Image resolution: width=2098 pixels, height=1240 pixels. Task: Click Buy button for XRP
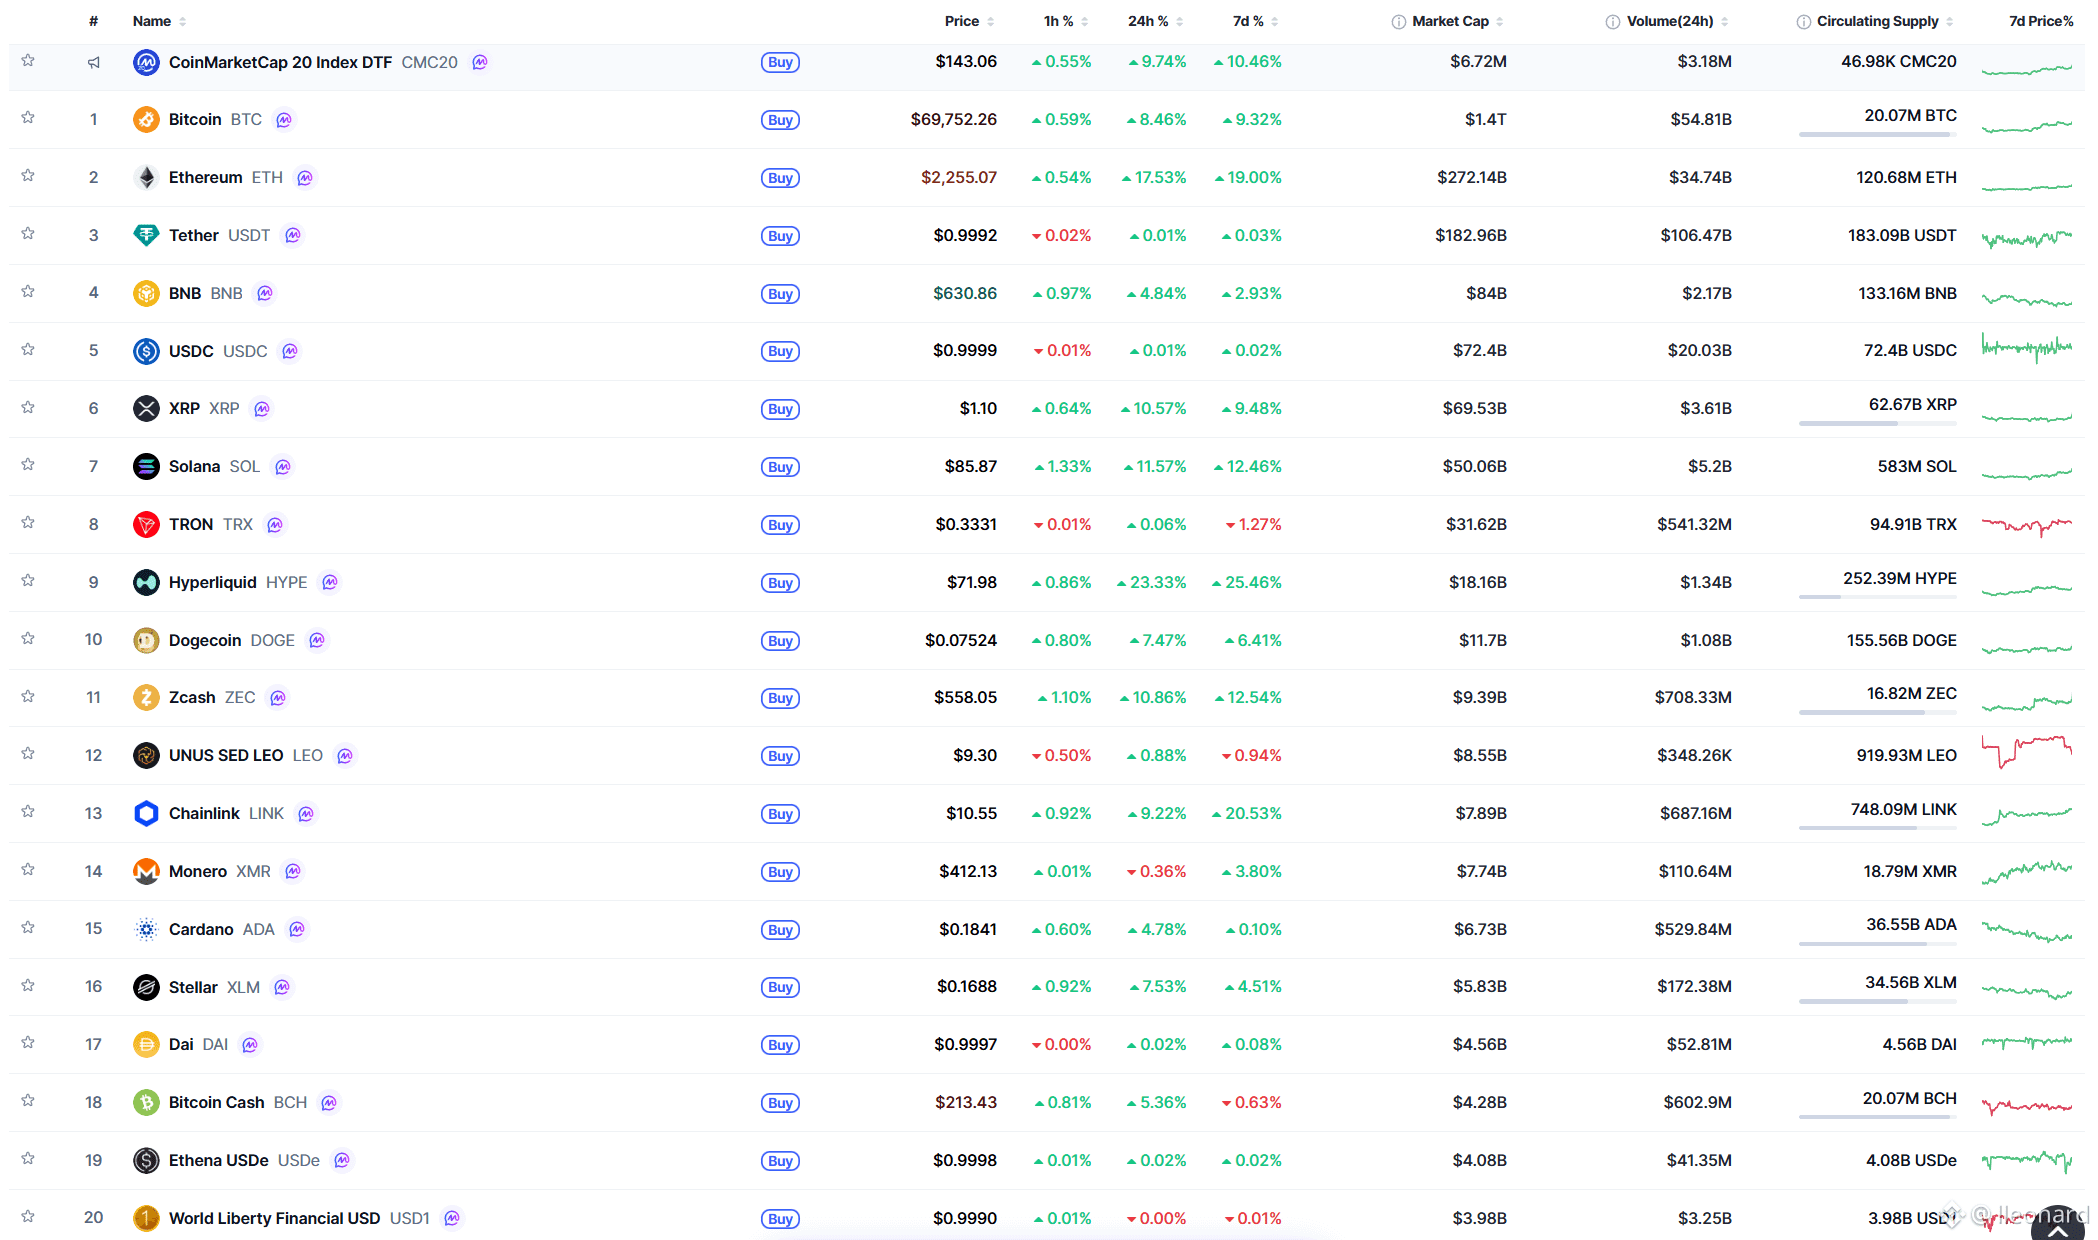click(780, 409)
